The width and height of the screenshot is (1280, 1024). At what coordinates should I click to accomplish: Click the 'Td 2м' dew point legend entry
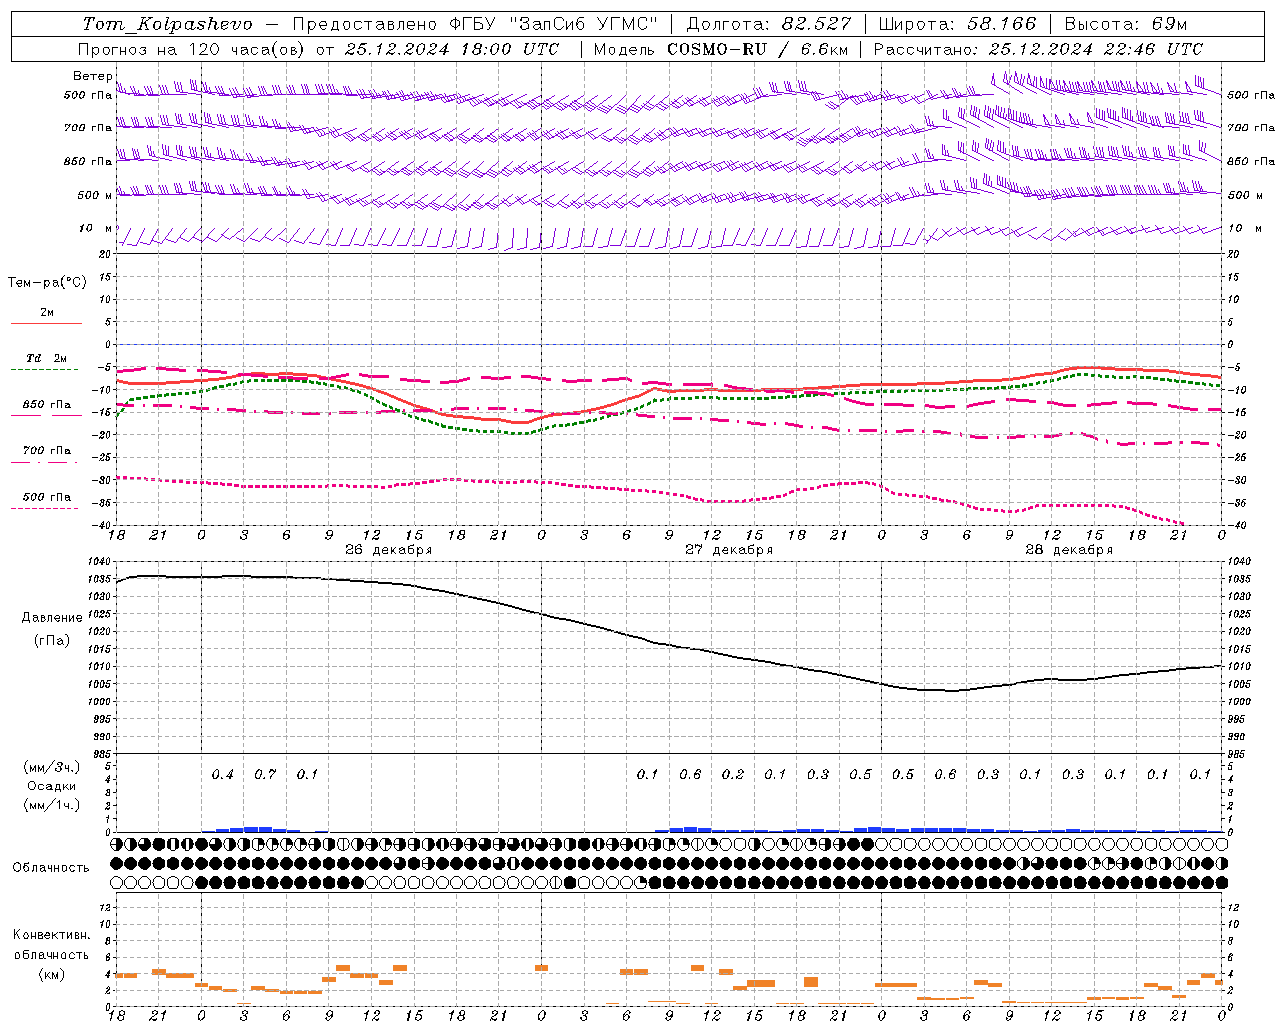pos(47,358)
